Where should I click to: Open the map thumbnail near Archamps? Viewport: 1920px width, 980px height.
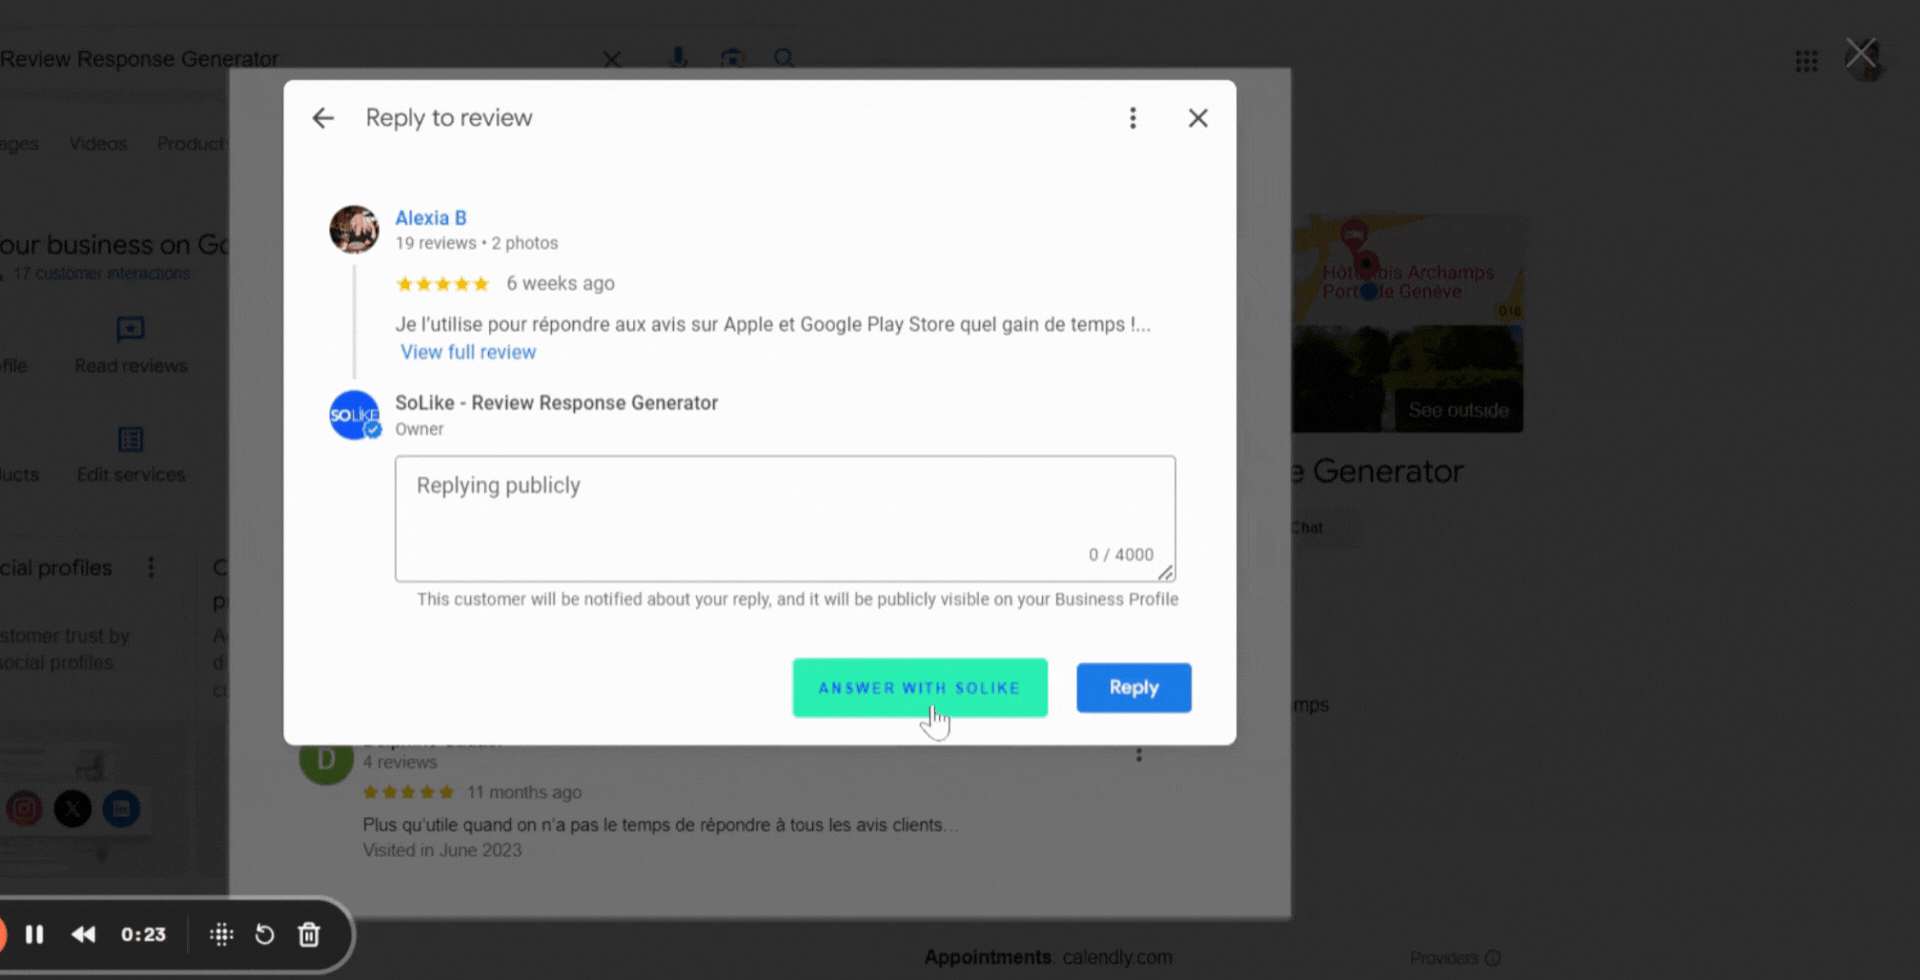[x=1408, y=269]
